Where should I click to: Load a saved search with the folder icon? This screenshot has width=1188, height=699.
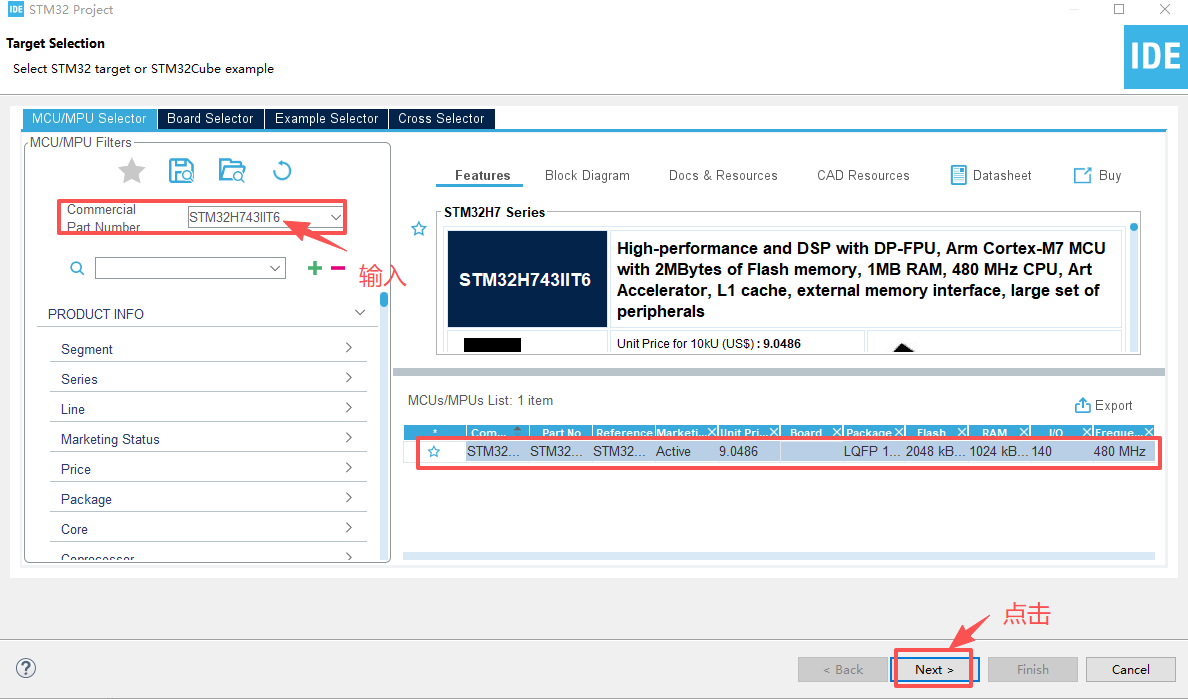coord(232,171)
